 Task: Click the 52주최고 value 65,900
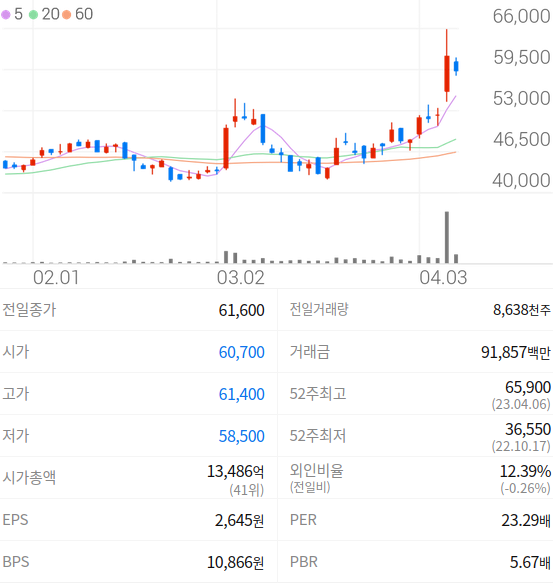coord(528,387)
